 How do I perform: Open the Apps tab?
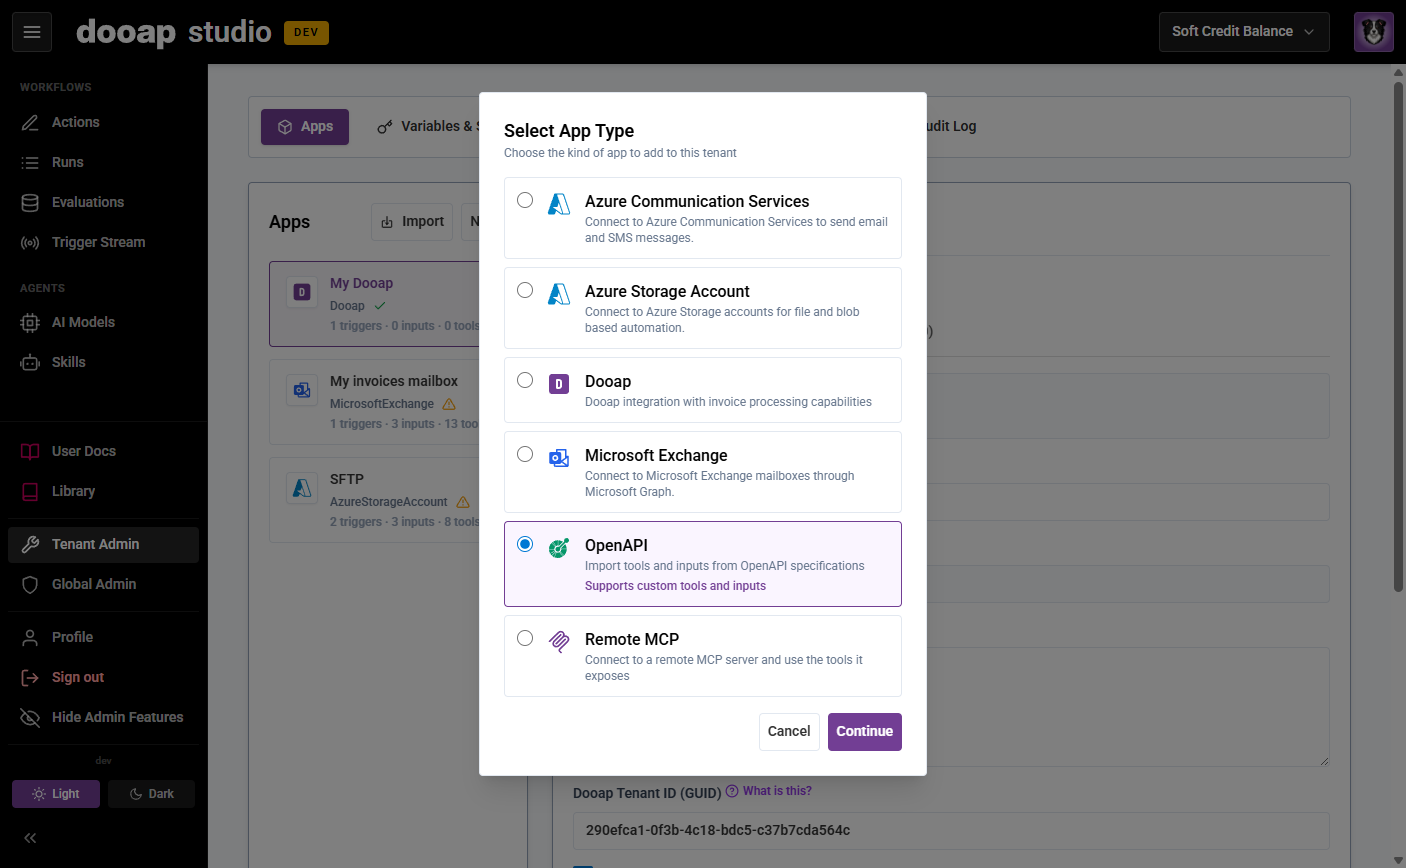click(x=305, y=127)
